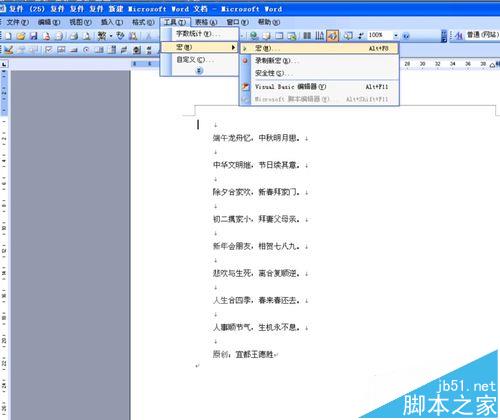Click the Styles and Formatting icon

(x=459, y=35)
